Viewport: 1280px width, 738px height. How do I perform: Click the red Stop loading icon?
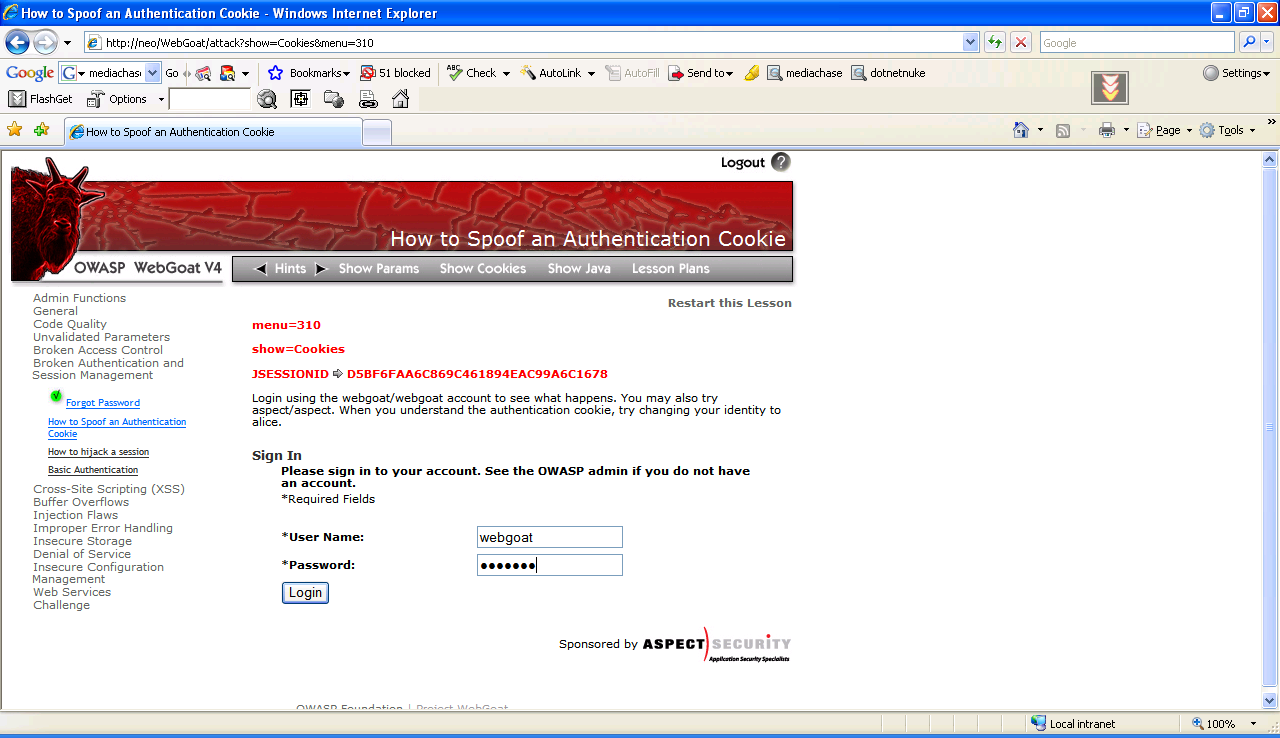click(x=1020, y=42)
